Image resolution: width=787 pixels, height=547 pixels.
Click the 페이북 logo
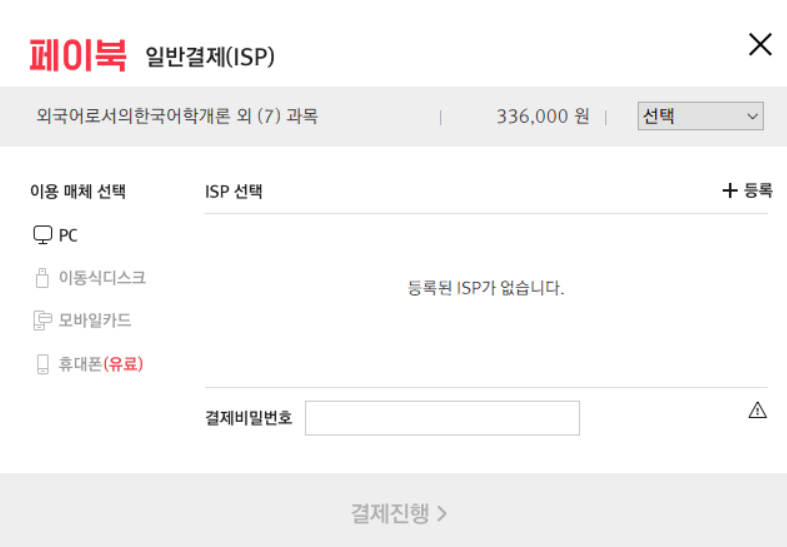pyautogui.click(x=78, y=56)
